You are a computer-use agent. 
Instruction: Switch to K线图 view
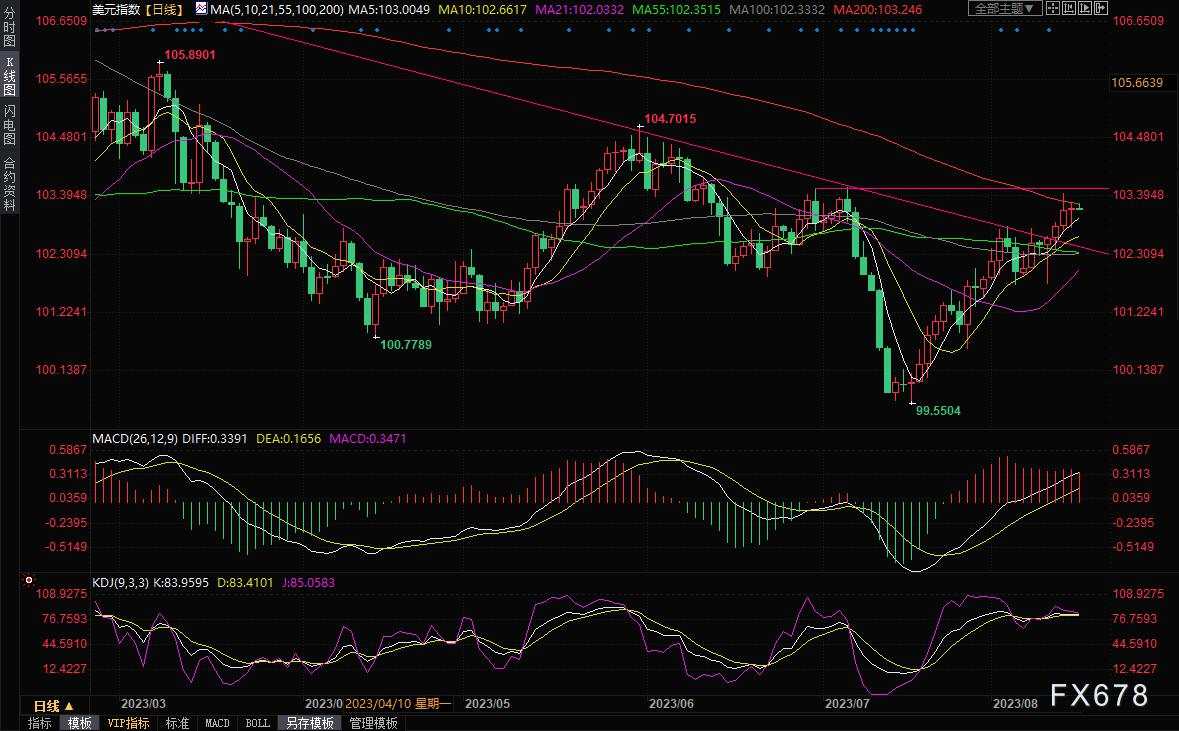pos(9,76)
